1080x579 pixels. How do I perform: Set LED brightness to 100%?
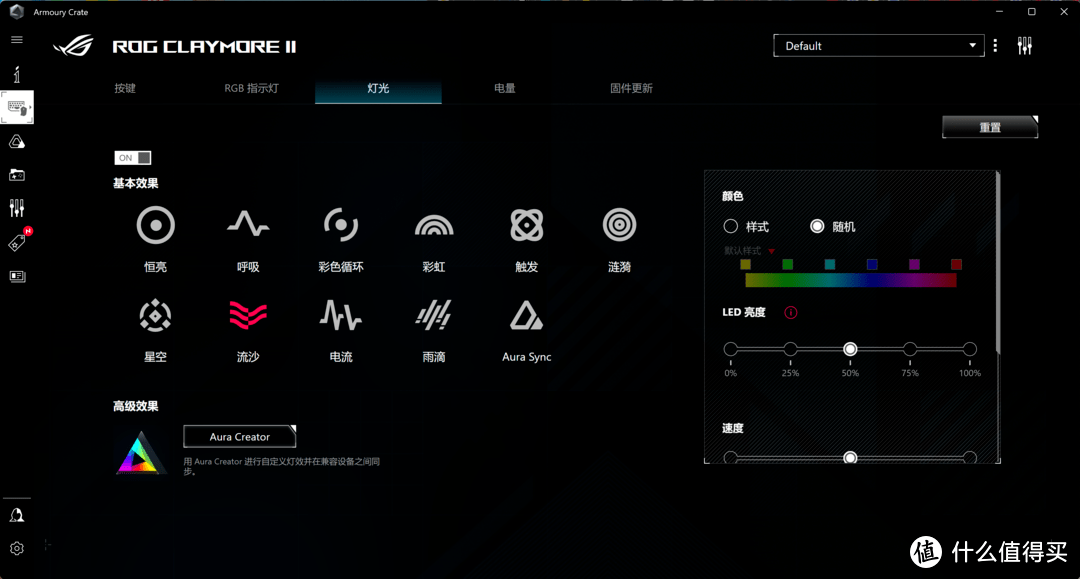click(x=970, y=349)
